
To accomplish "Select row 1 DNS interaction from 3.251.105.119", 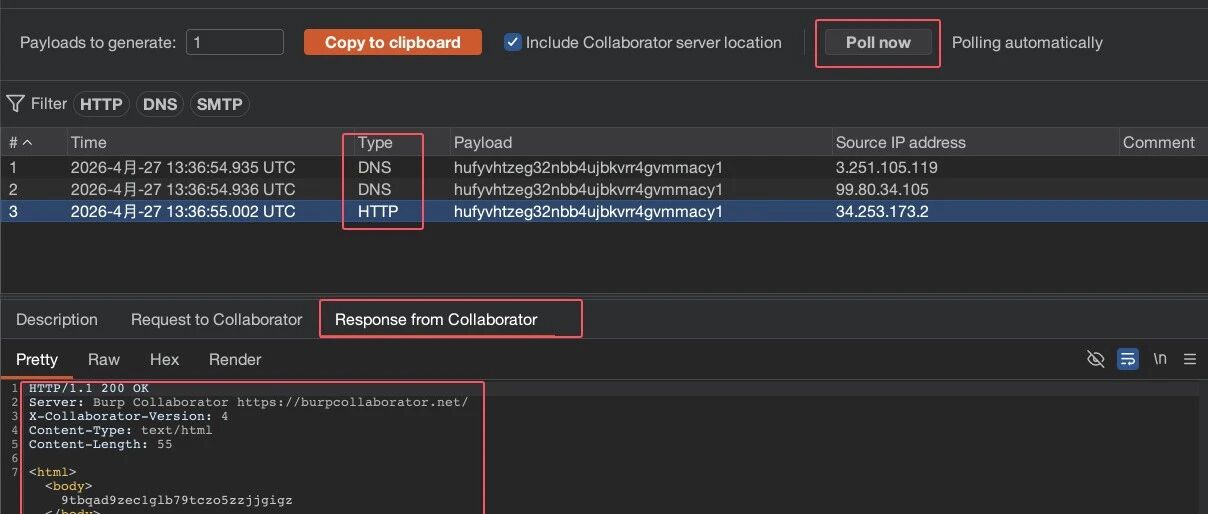I will 604,167.
